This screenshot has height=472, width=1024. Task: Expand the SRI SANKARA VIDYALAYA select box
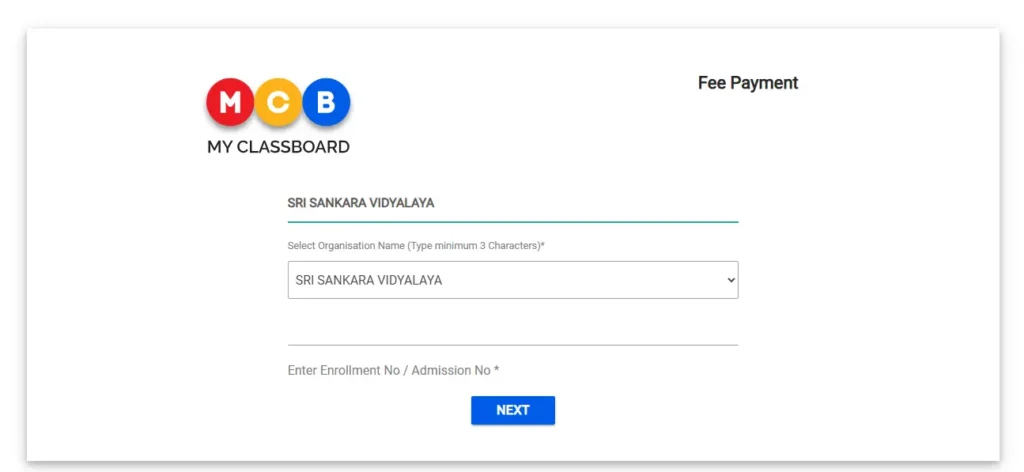tap(500, 280)
